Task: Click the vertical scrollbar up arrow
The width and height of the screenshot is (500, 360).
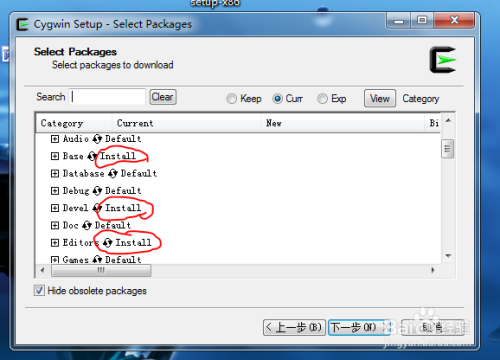Action: pos(448,120)
